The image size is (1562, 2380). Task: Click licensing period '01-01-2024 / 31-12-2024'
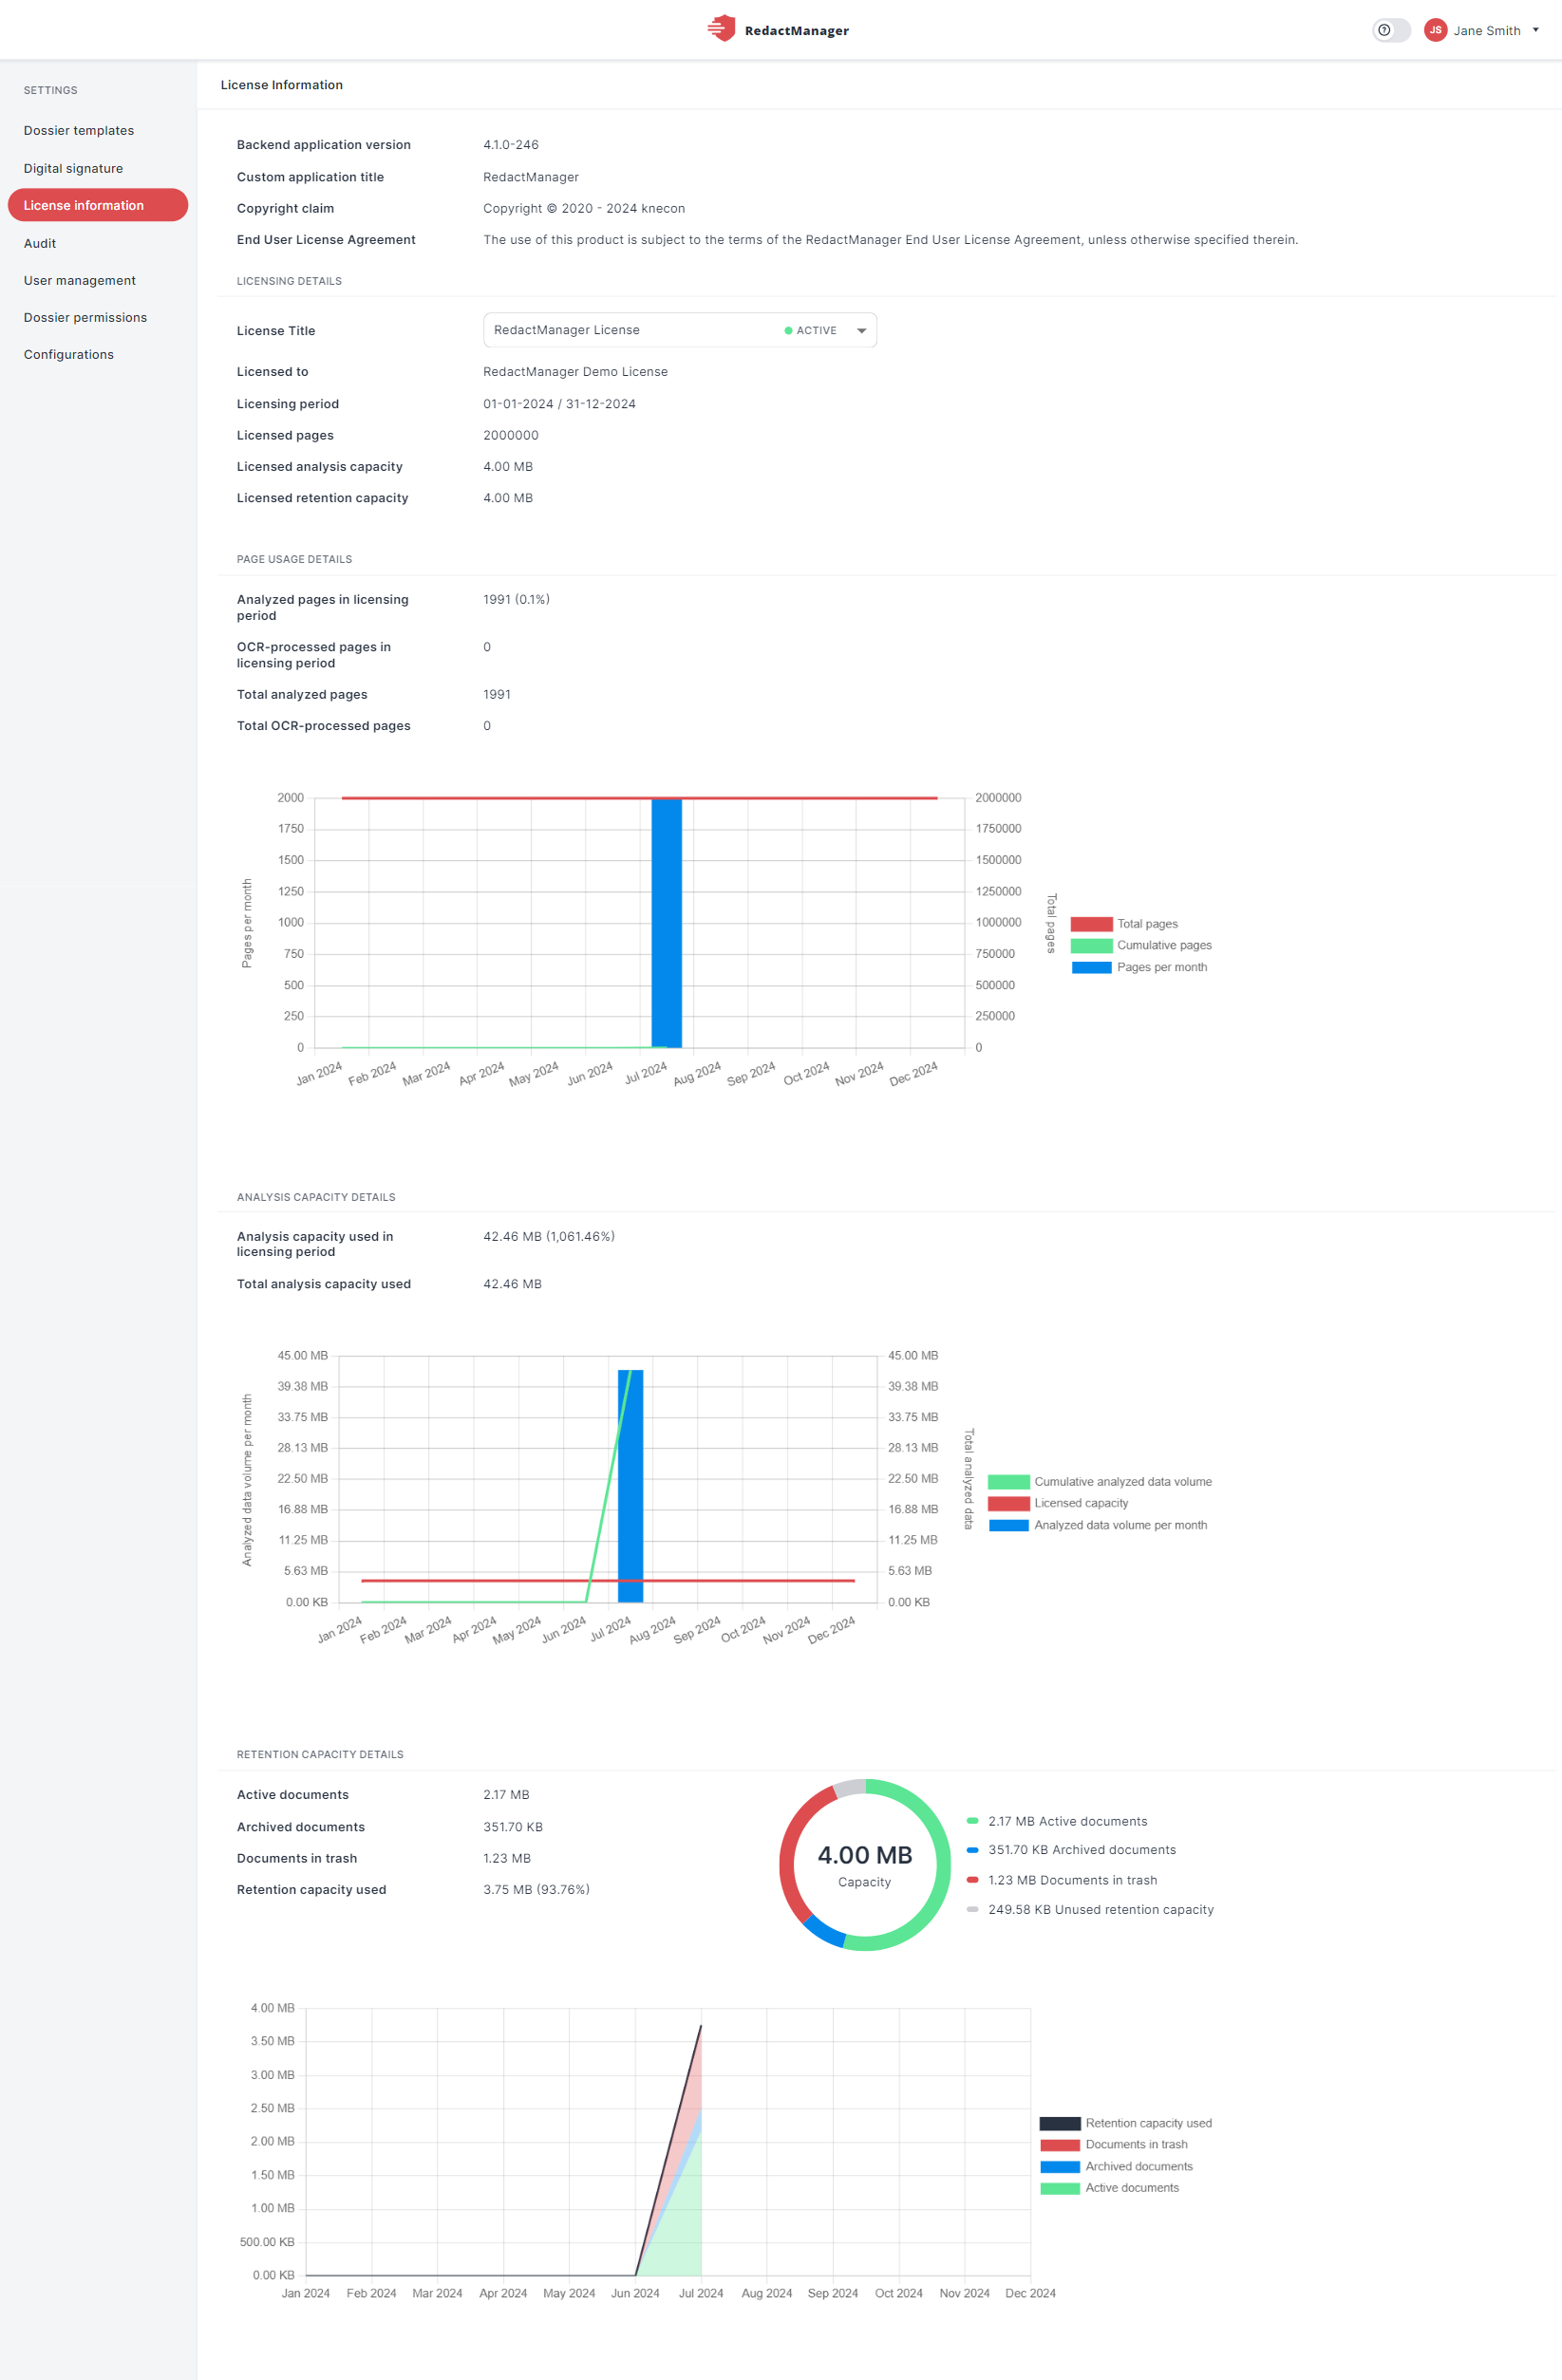(559, 404)
